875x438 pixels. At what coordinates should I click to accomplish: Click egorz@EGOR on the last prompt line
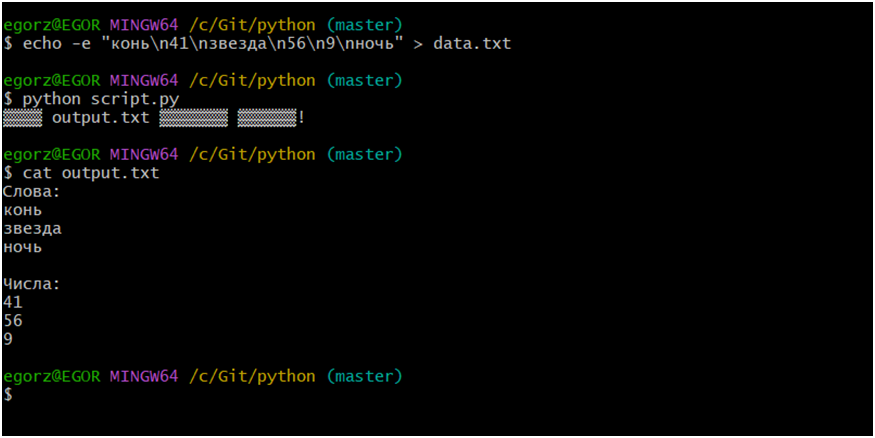pos(51,376)
